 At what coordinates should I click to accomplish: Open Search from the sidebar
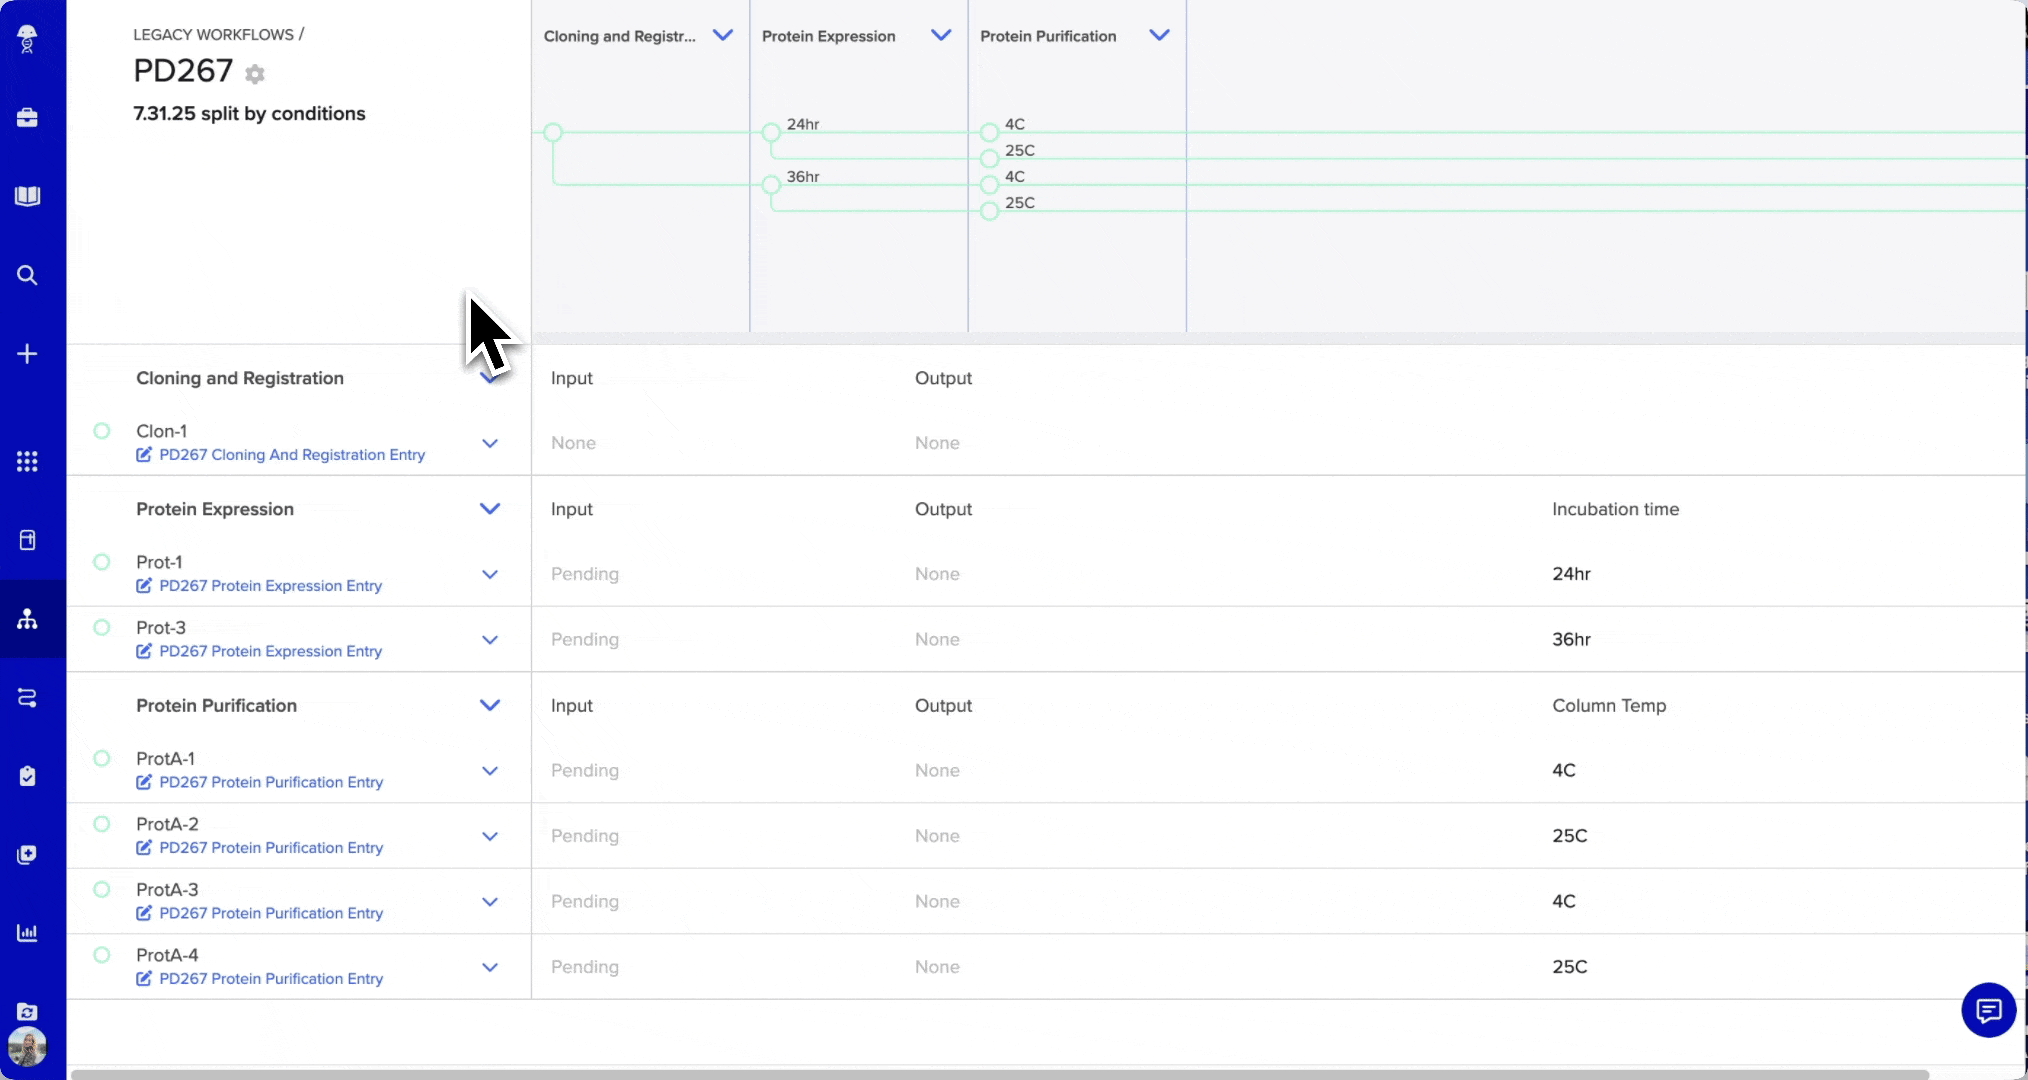pos(27,275)
